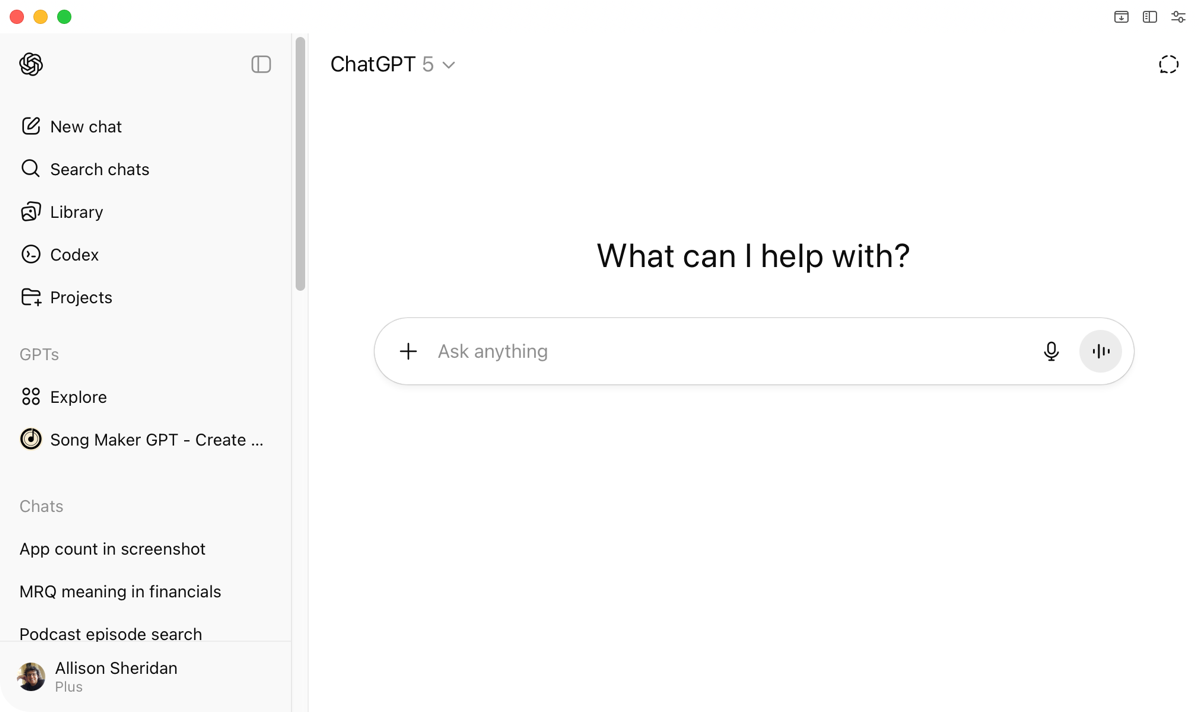Open the MRQ meaning in financials chat

119,591
